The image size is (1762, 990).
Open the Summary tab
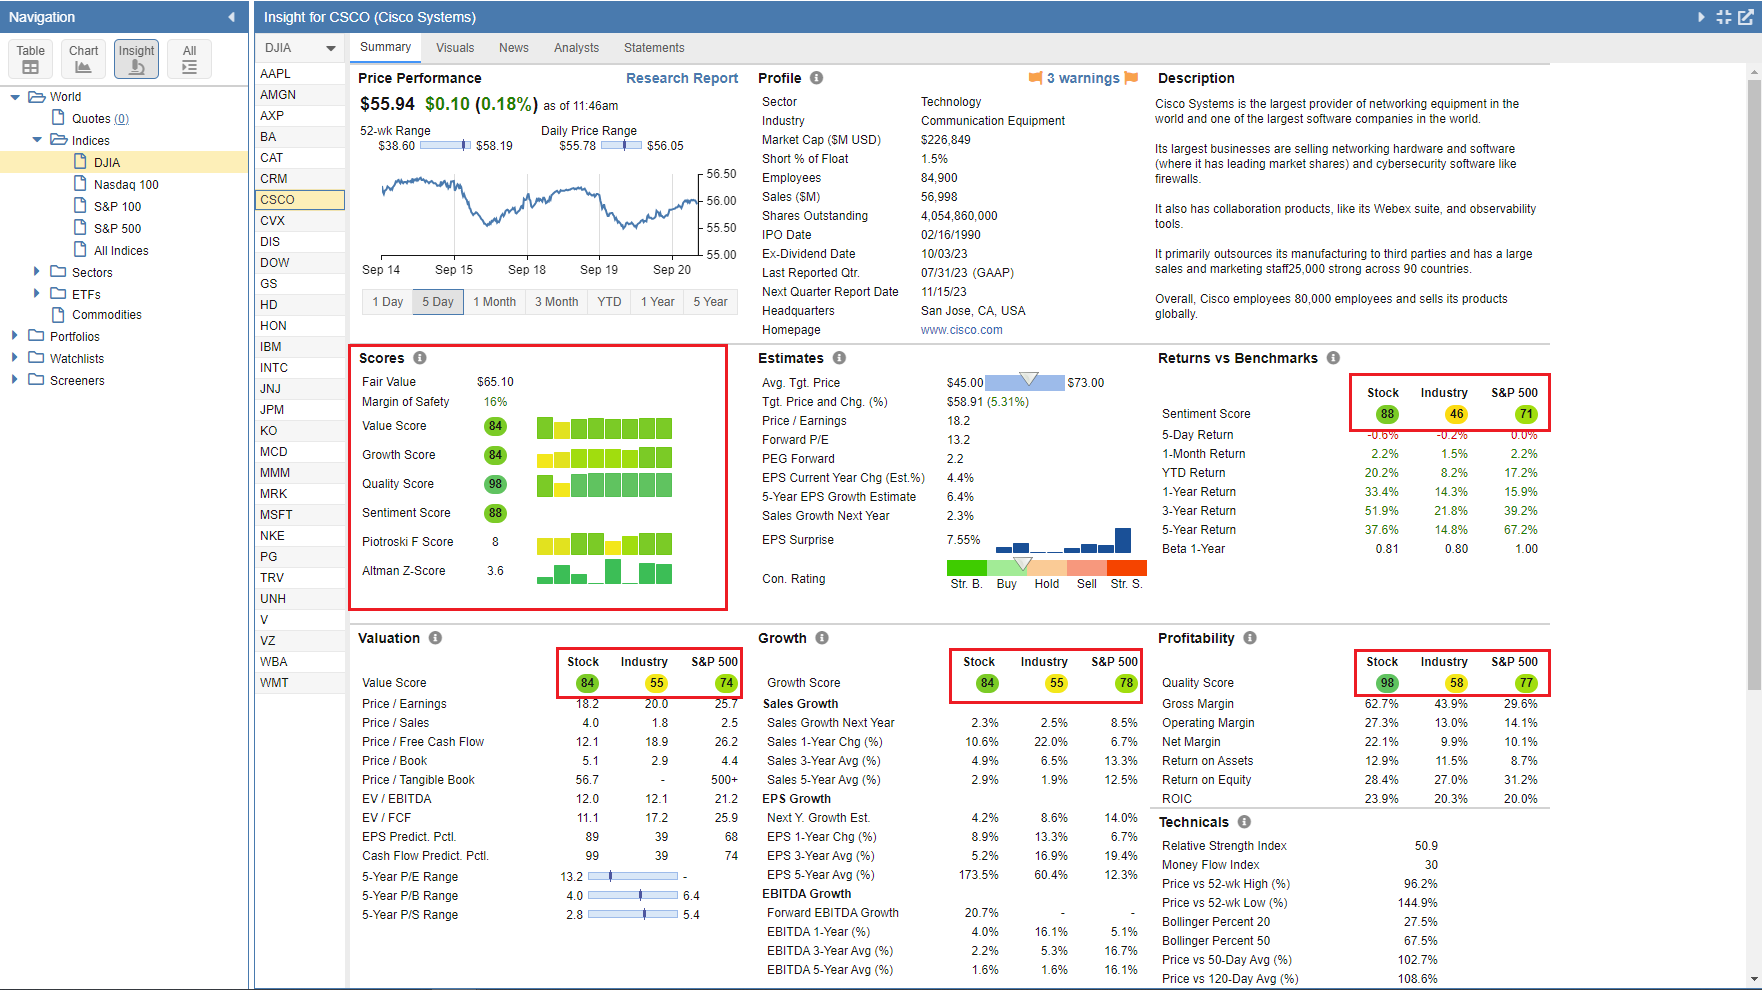385,47
